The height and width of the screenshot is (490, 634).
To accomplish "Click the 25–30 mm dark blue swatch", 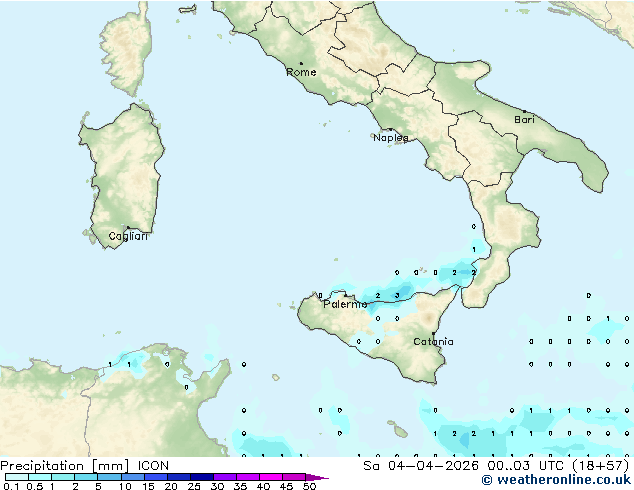I will (x=201, y=477).
